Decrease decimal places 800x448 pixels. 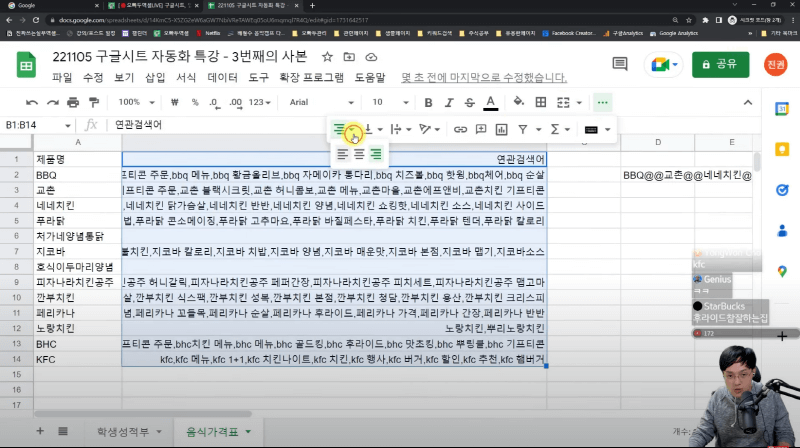pyautogui.click(x=215, y=103)
